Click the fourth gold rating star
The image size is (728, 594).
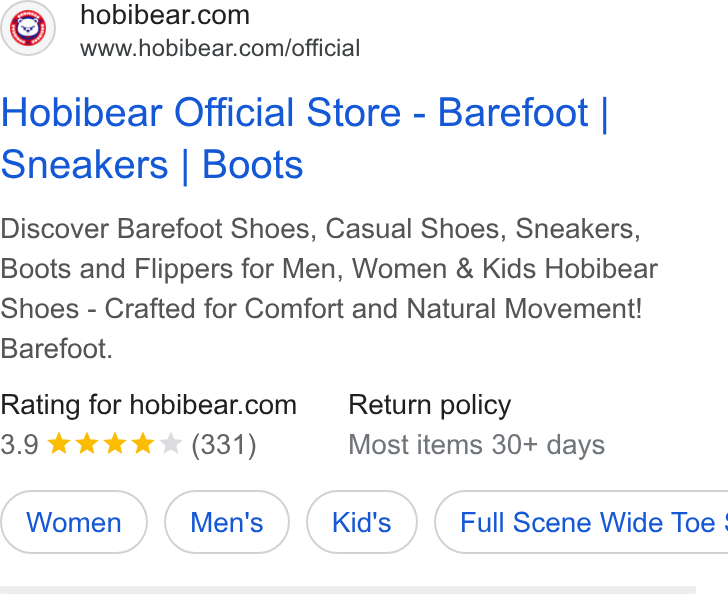click(x=143, y=444)
